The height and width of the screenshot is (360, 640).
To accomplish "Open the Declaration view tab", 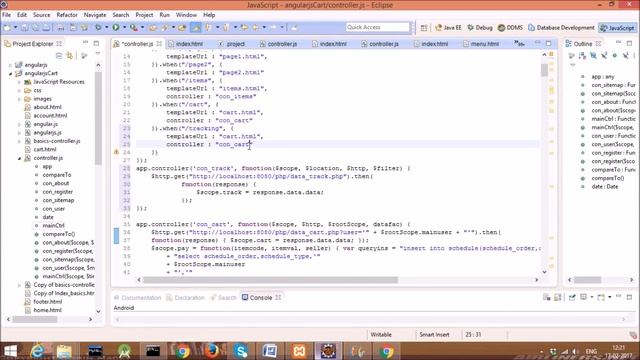I will pyautogui.click(x=185, y=298).
